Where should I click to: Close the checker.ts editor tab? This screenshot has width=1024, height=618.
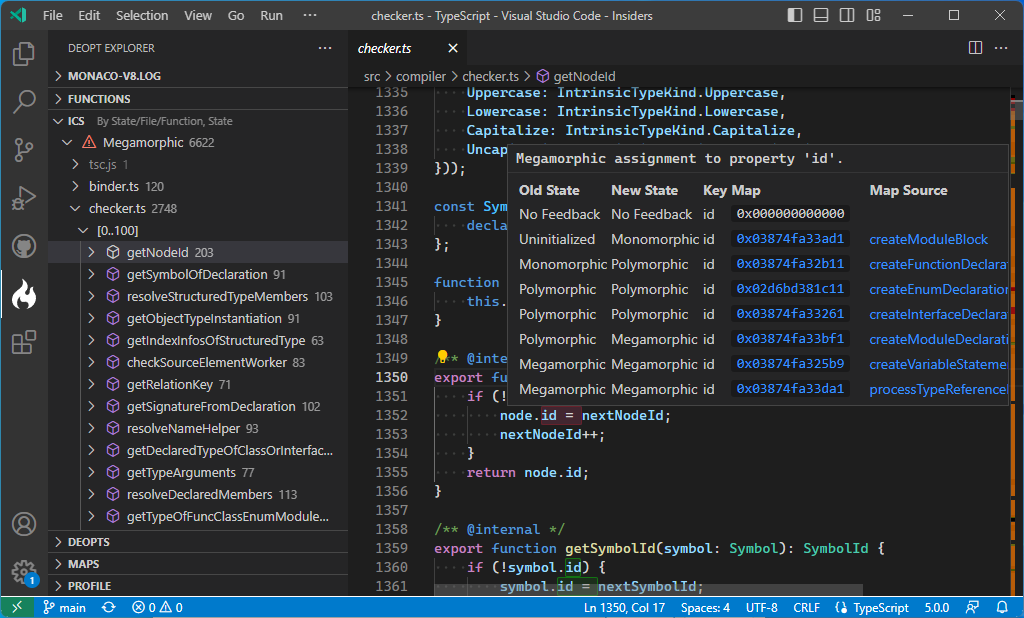452,48
